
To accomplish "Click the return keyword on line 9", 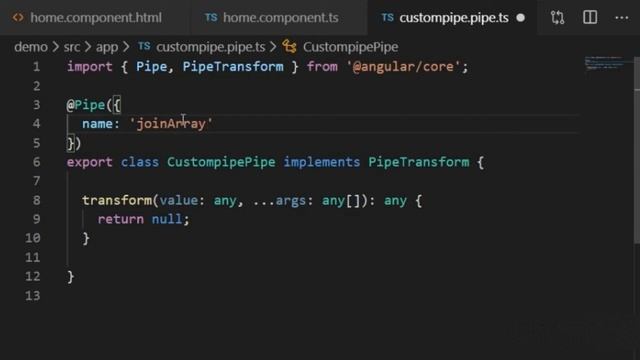I will [x=120, y=219].
